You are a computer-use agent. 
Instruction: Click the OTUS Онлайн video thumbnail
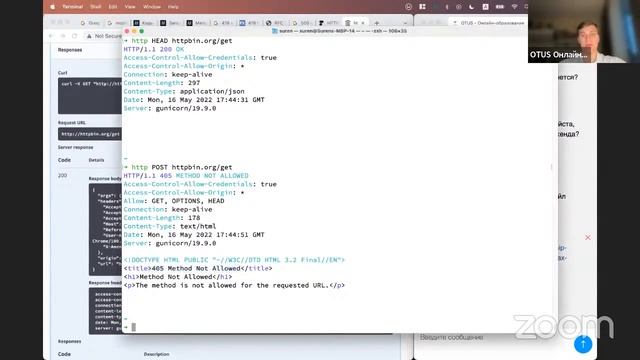pyautogui.click(x=584, y=31)
